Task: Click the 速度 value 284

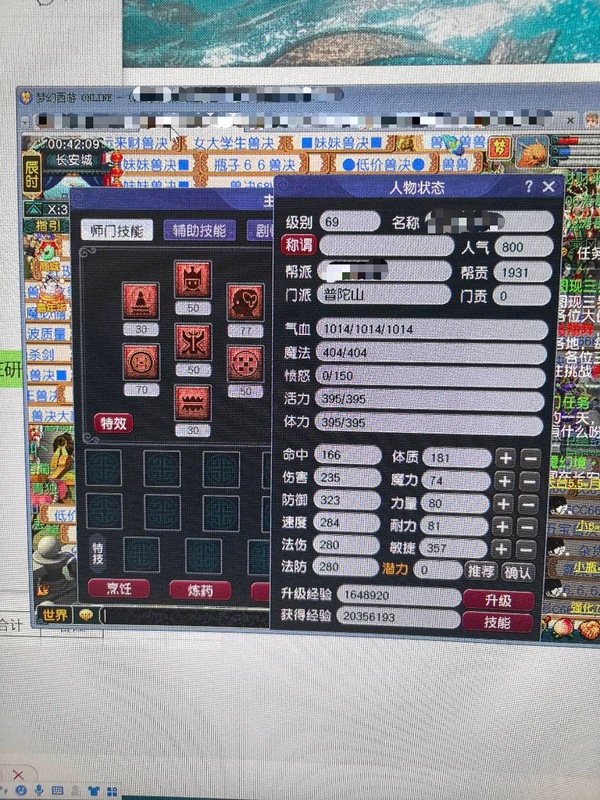Action: [346, 523]
